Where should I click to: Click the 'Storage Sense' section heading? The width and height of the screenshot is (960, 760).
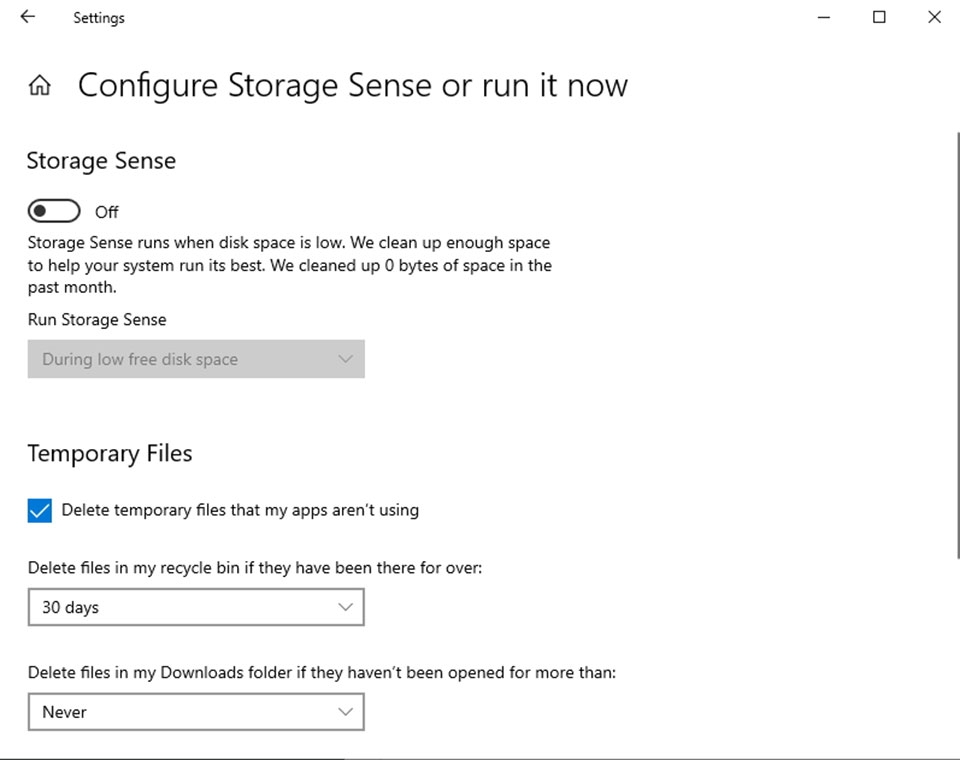101,161
